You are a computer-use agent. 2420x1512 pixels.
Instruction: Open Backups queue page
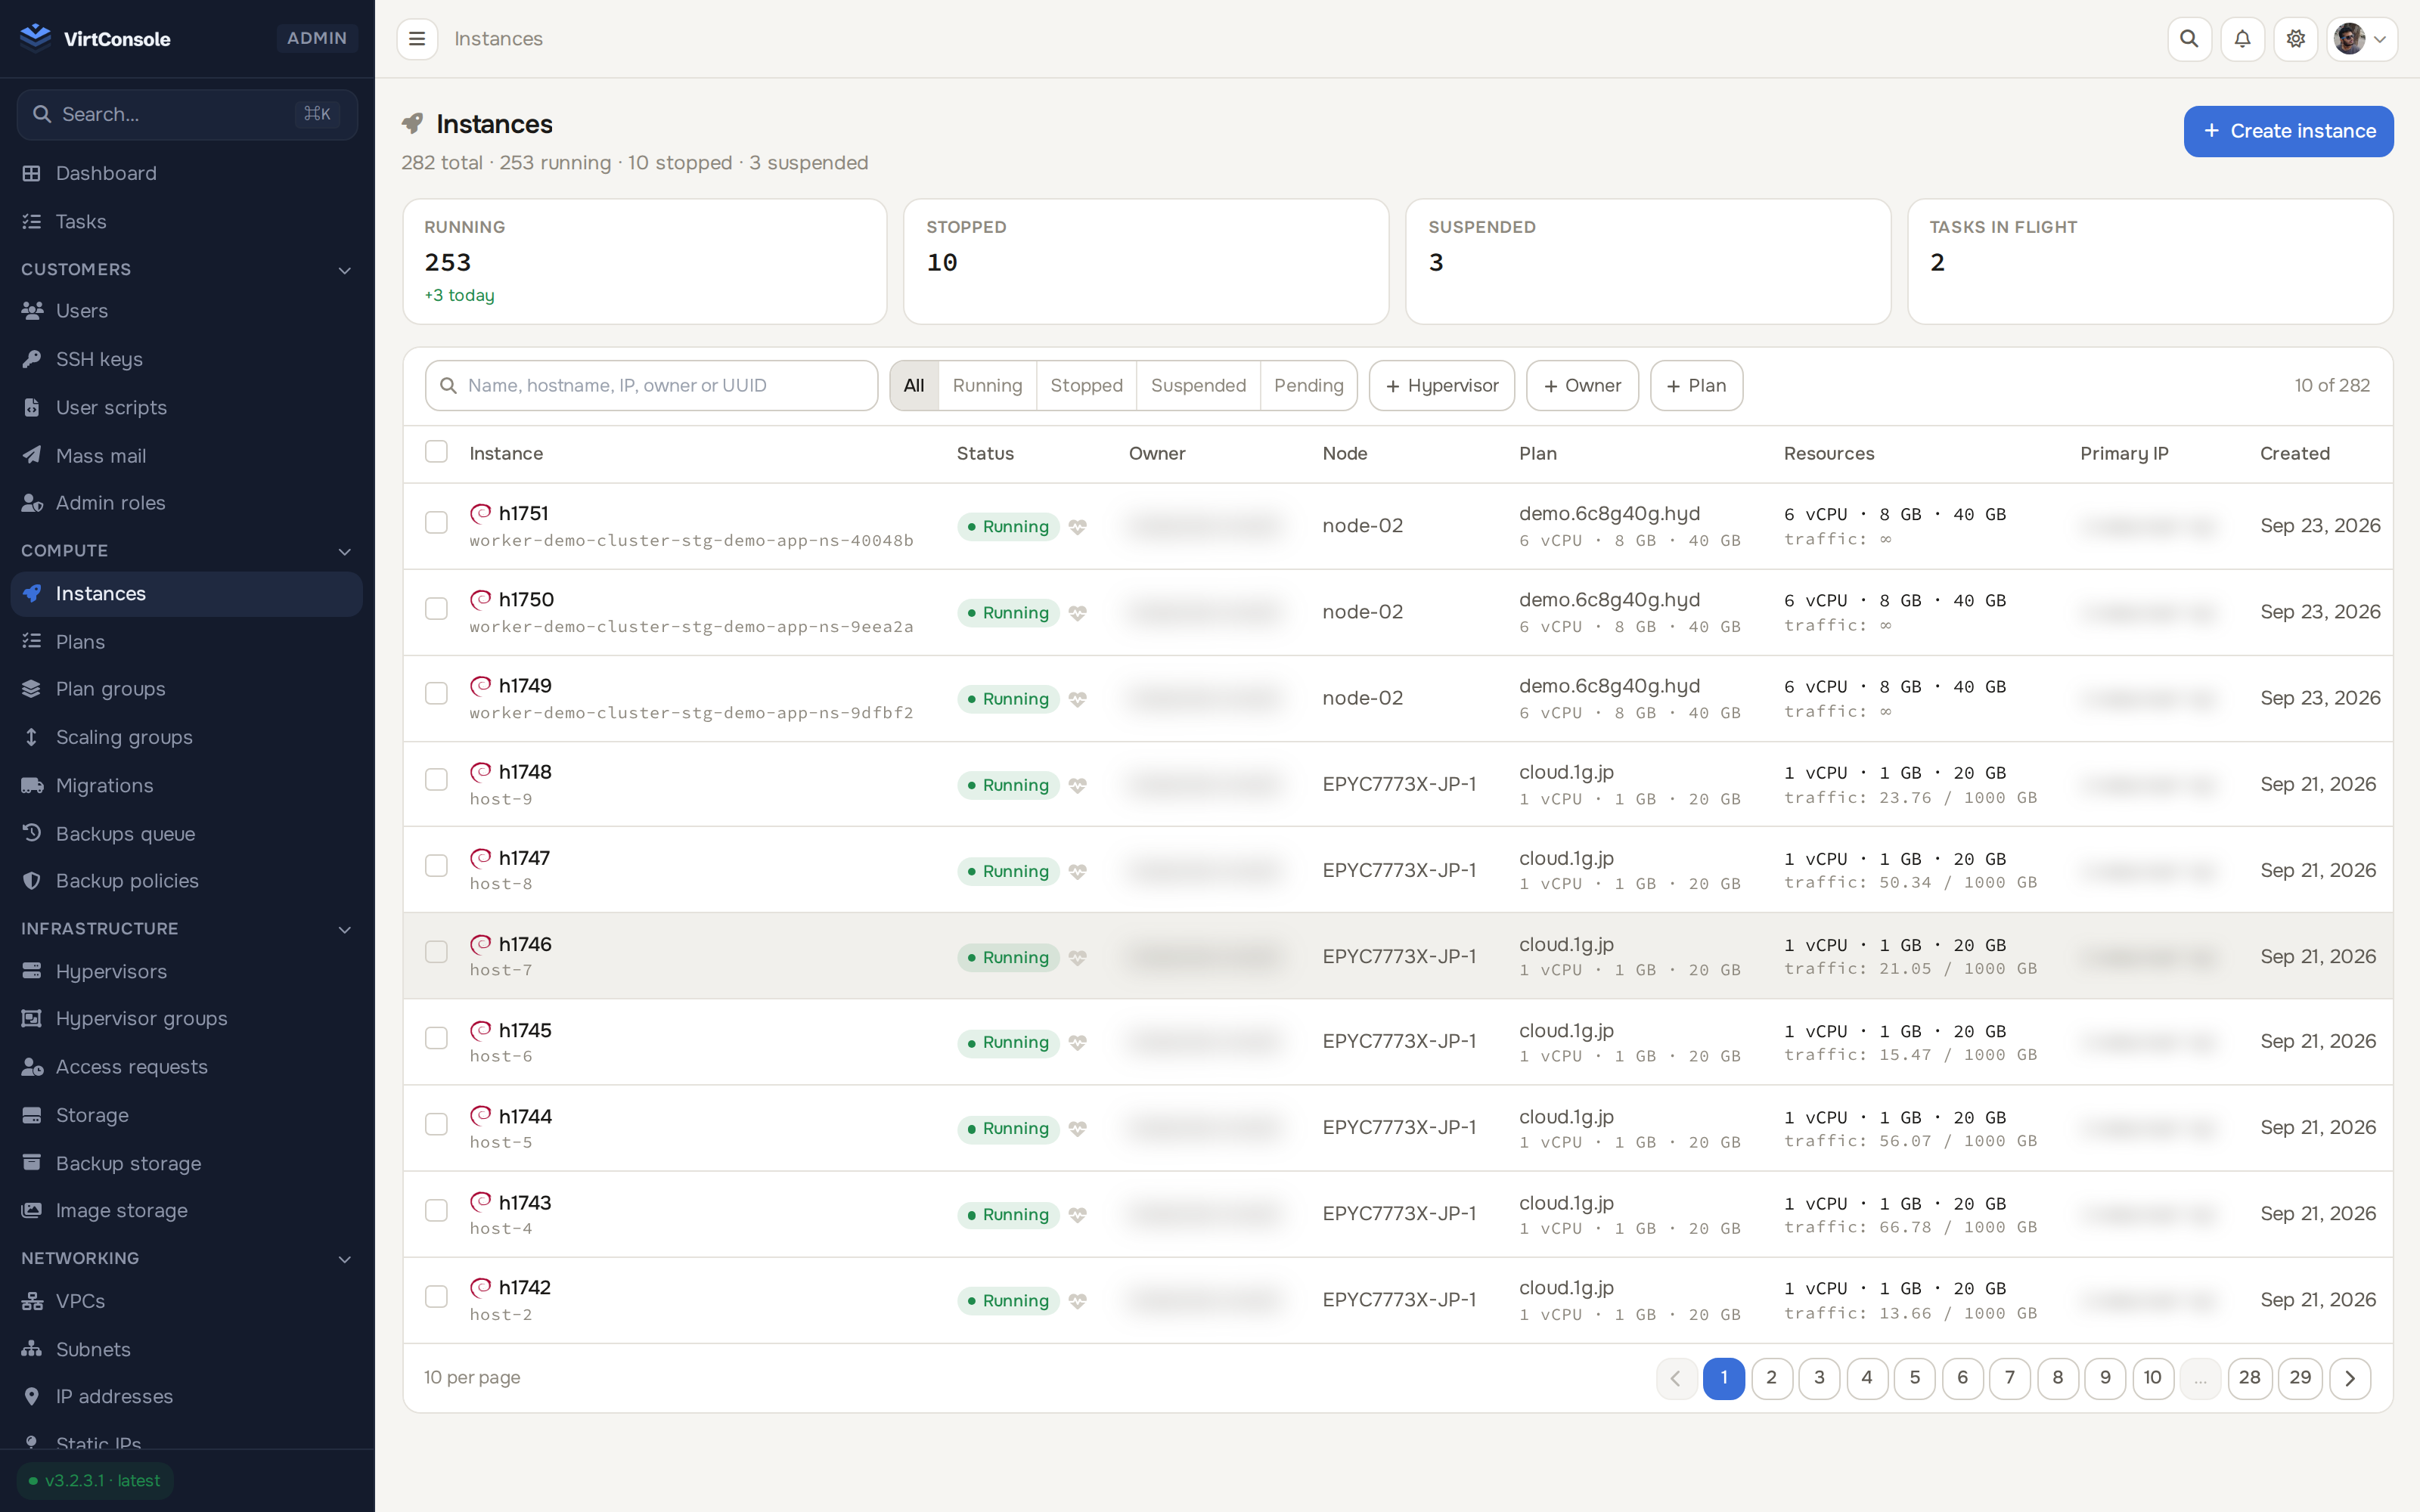coord(187,833)
